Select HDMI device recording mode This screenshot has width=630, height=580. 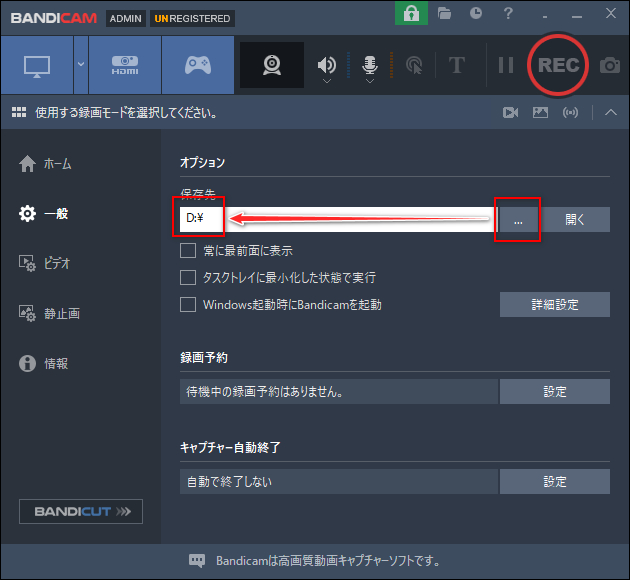pyautogui.click(x=125, y=65)
